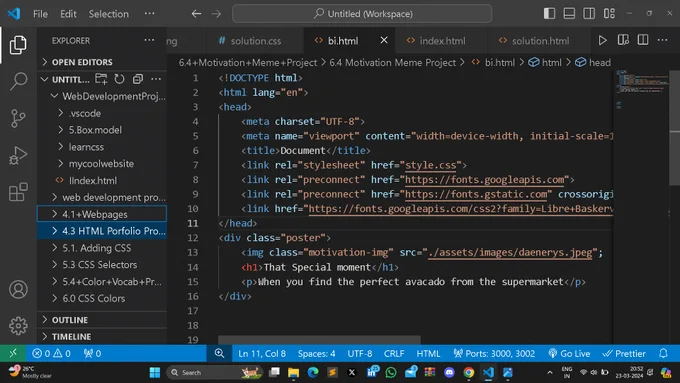Viewport: 680px width, 383px height.
Task: Show errors and warnings count
Action: pyautogui.click(x=52, y=354)
